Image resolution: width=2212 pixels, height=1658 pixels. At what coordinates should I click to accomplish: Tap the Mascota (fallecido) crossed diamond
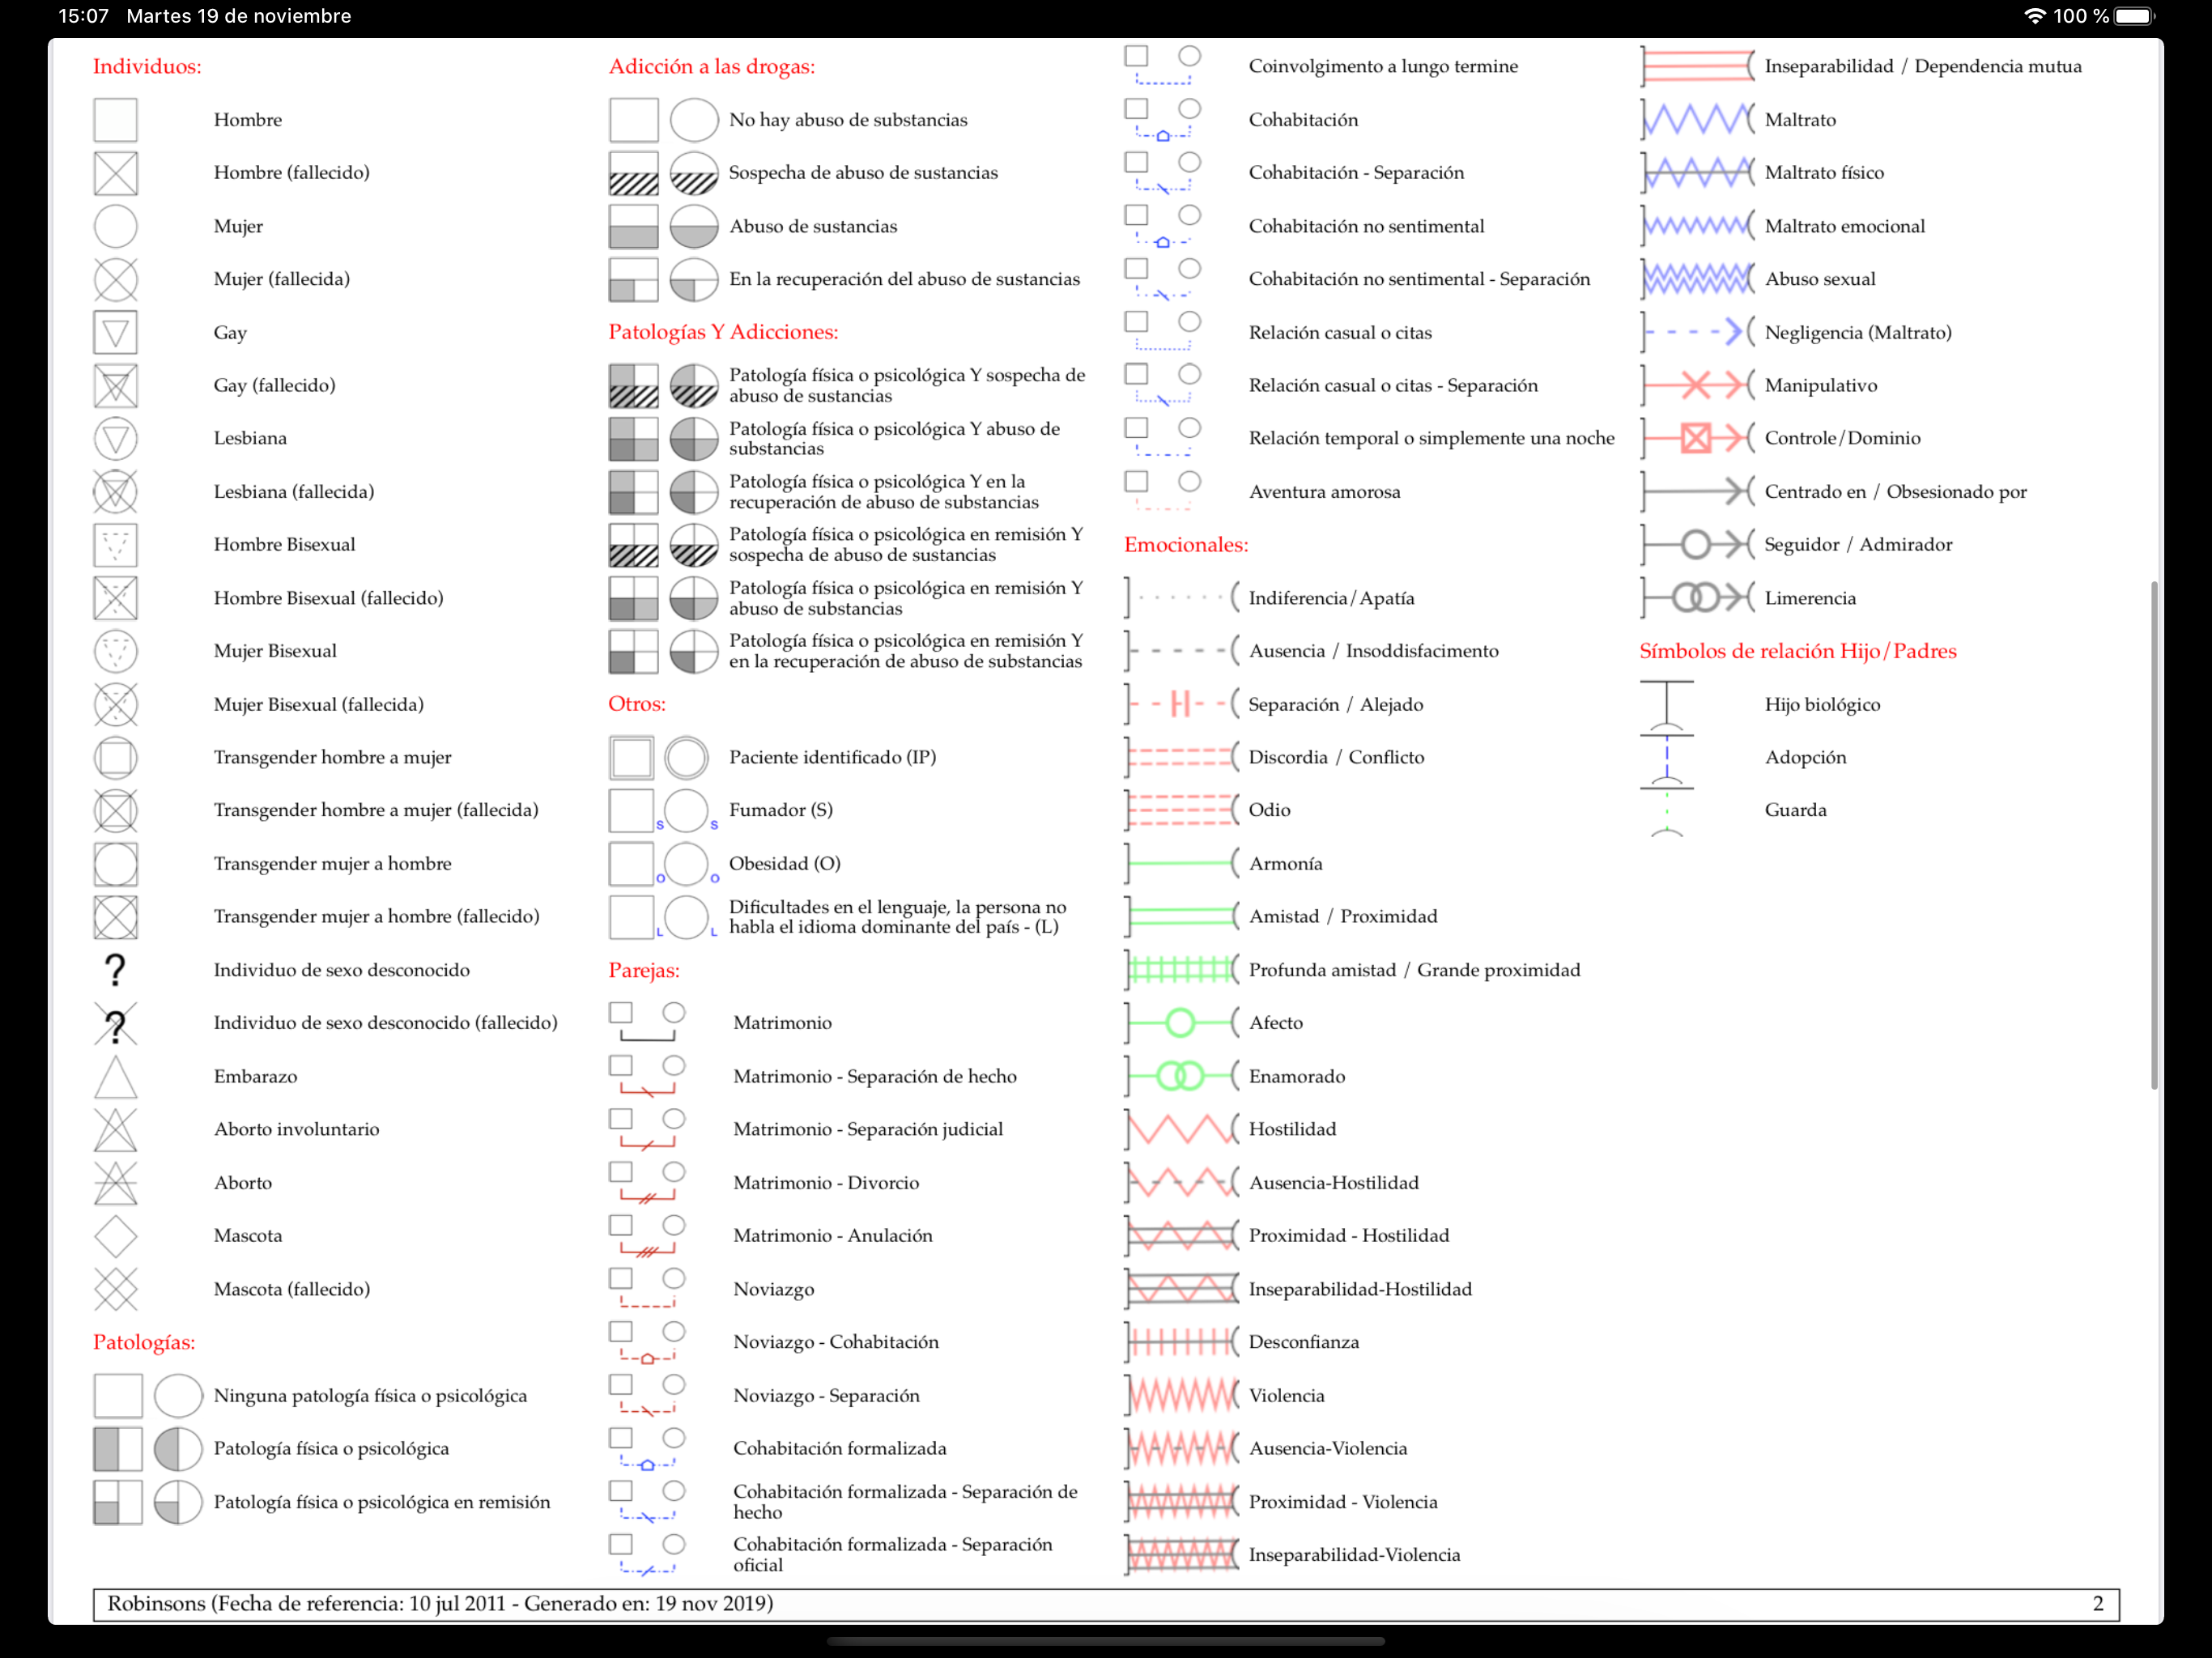(x=115, y=1289)
